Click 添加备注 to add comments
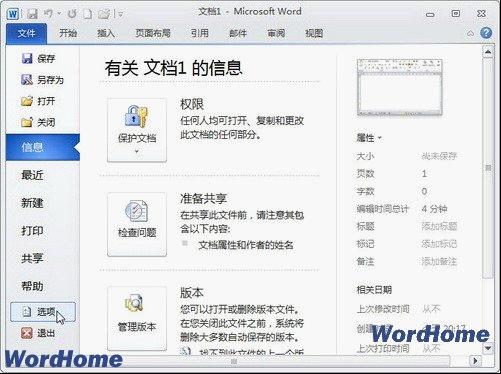This screenshot has height=374, width=501. [439, 261]
